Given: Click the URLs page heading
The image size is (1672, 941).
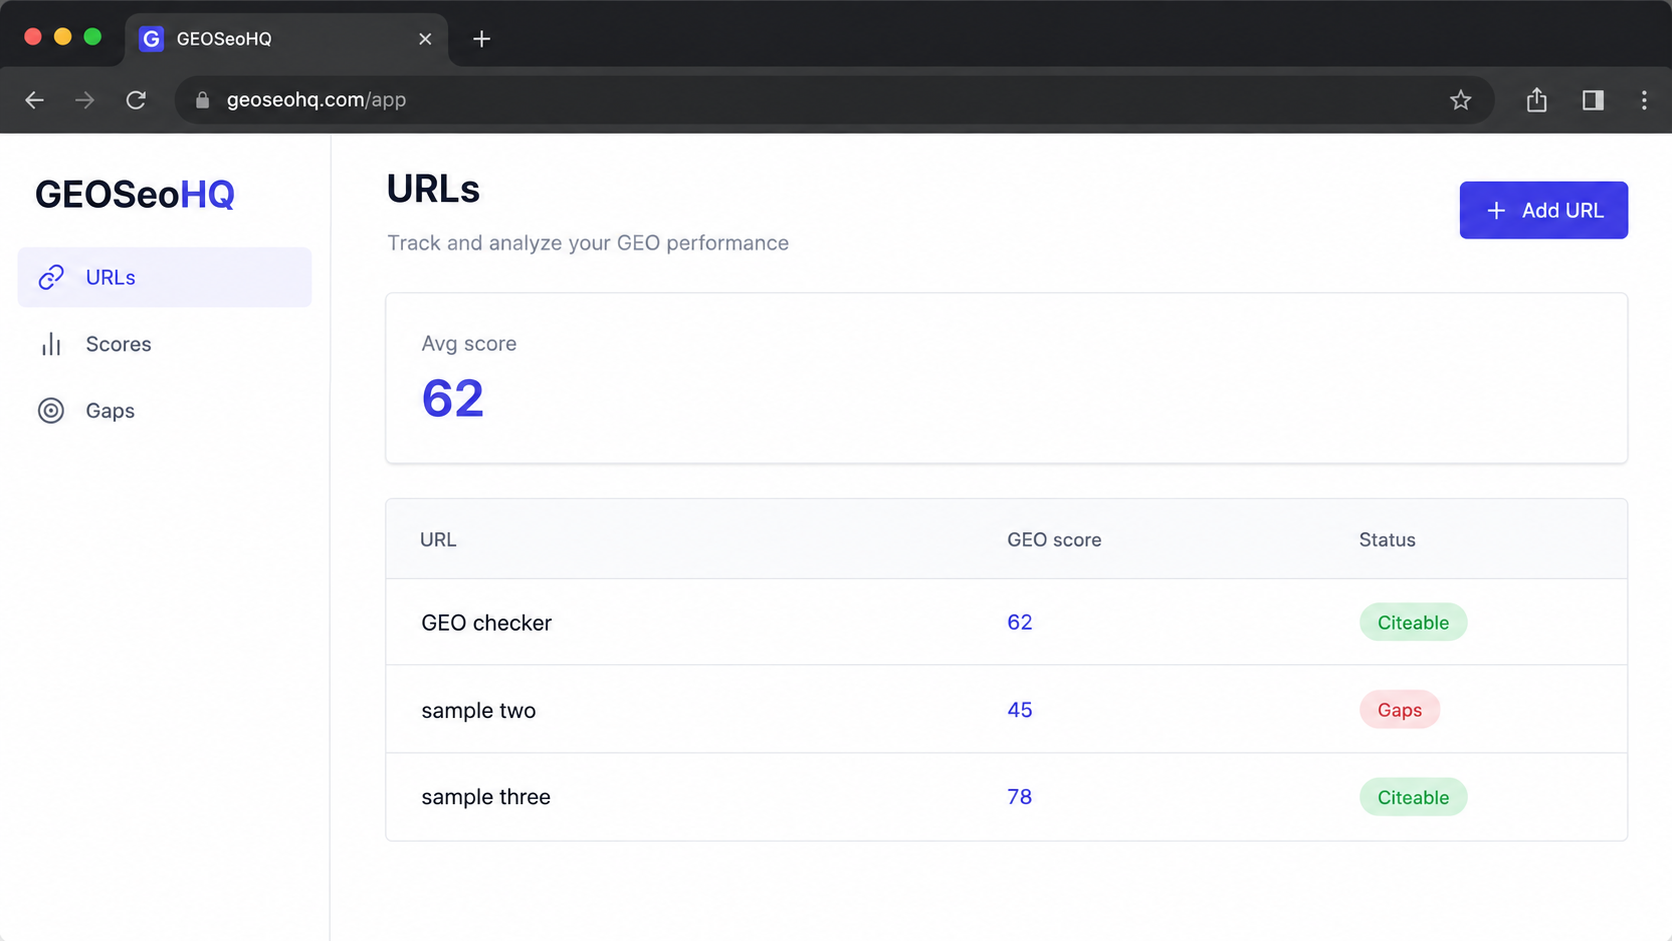Looking at the screenshot, I should tap(433, 189).
